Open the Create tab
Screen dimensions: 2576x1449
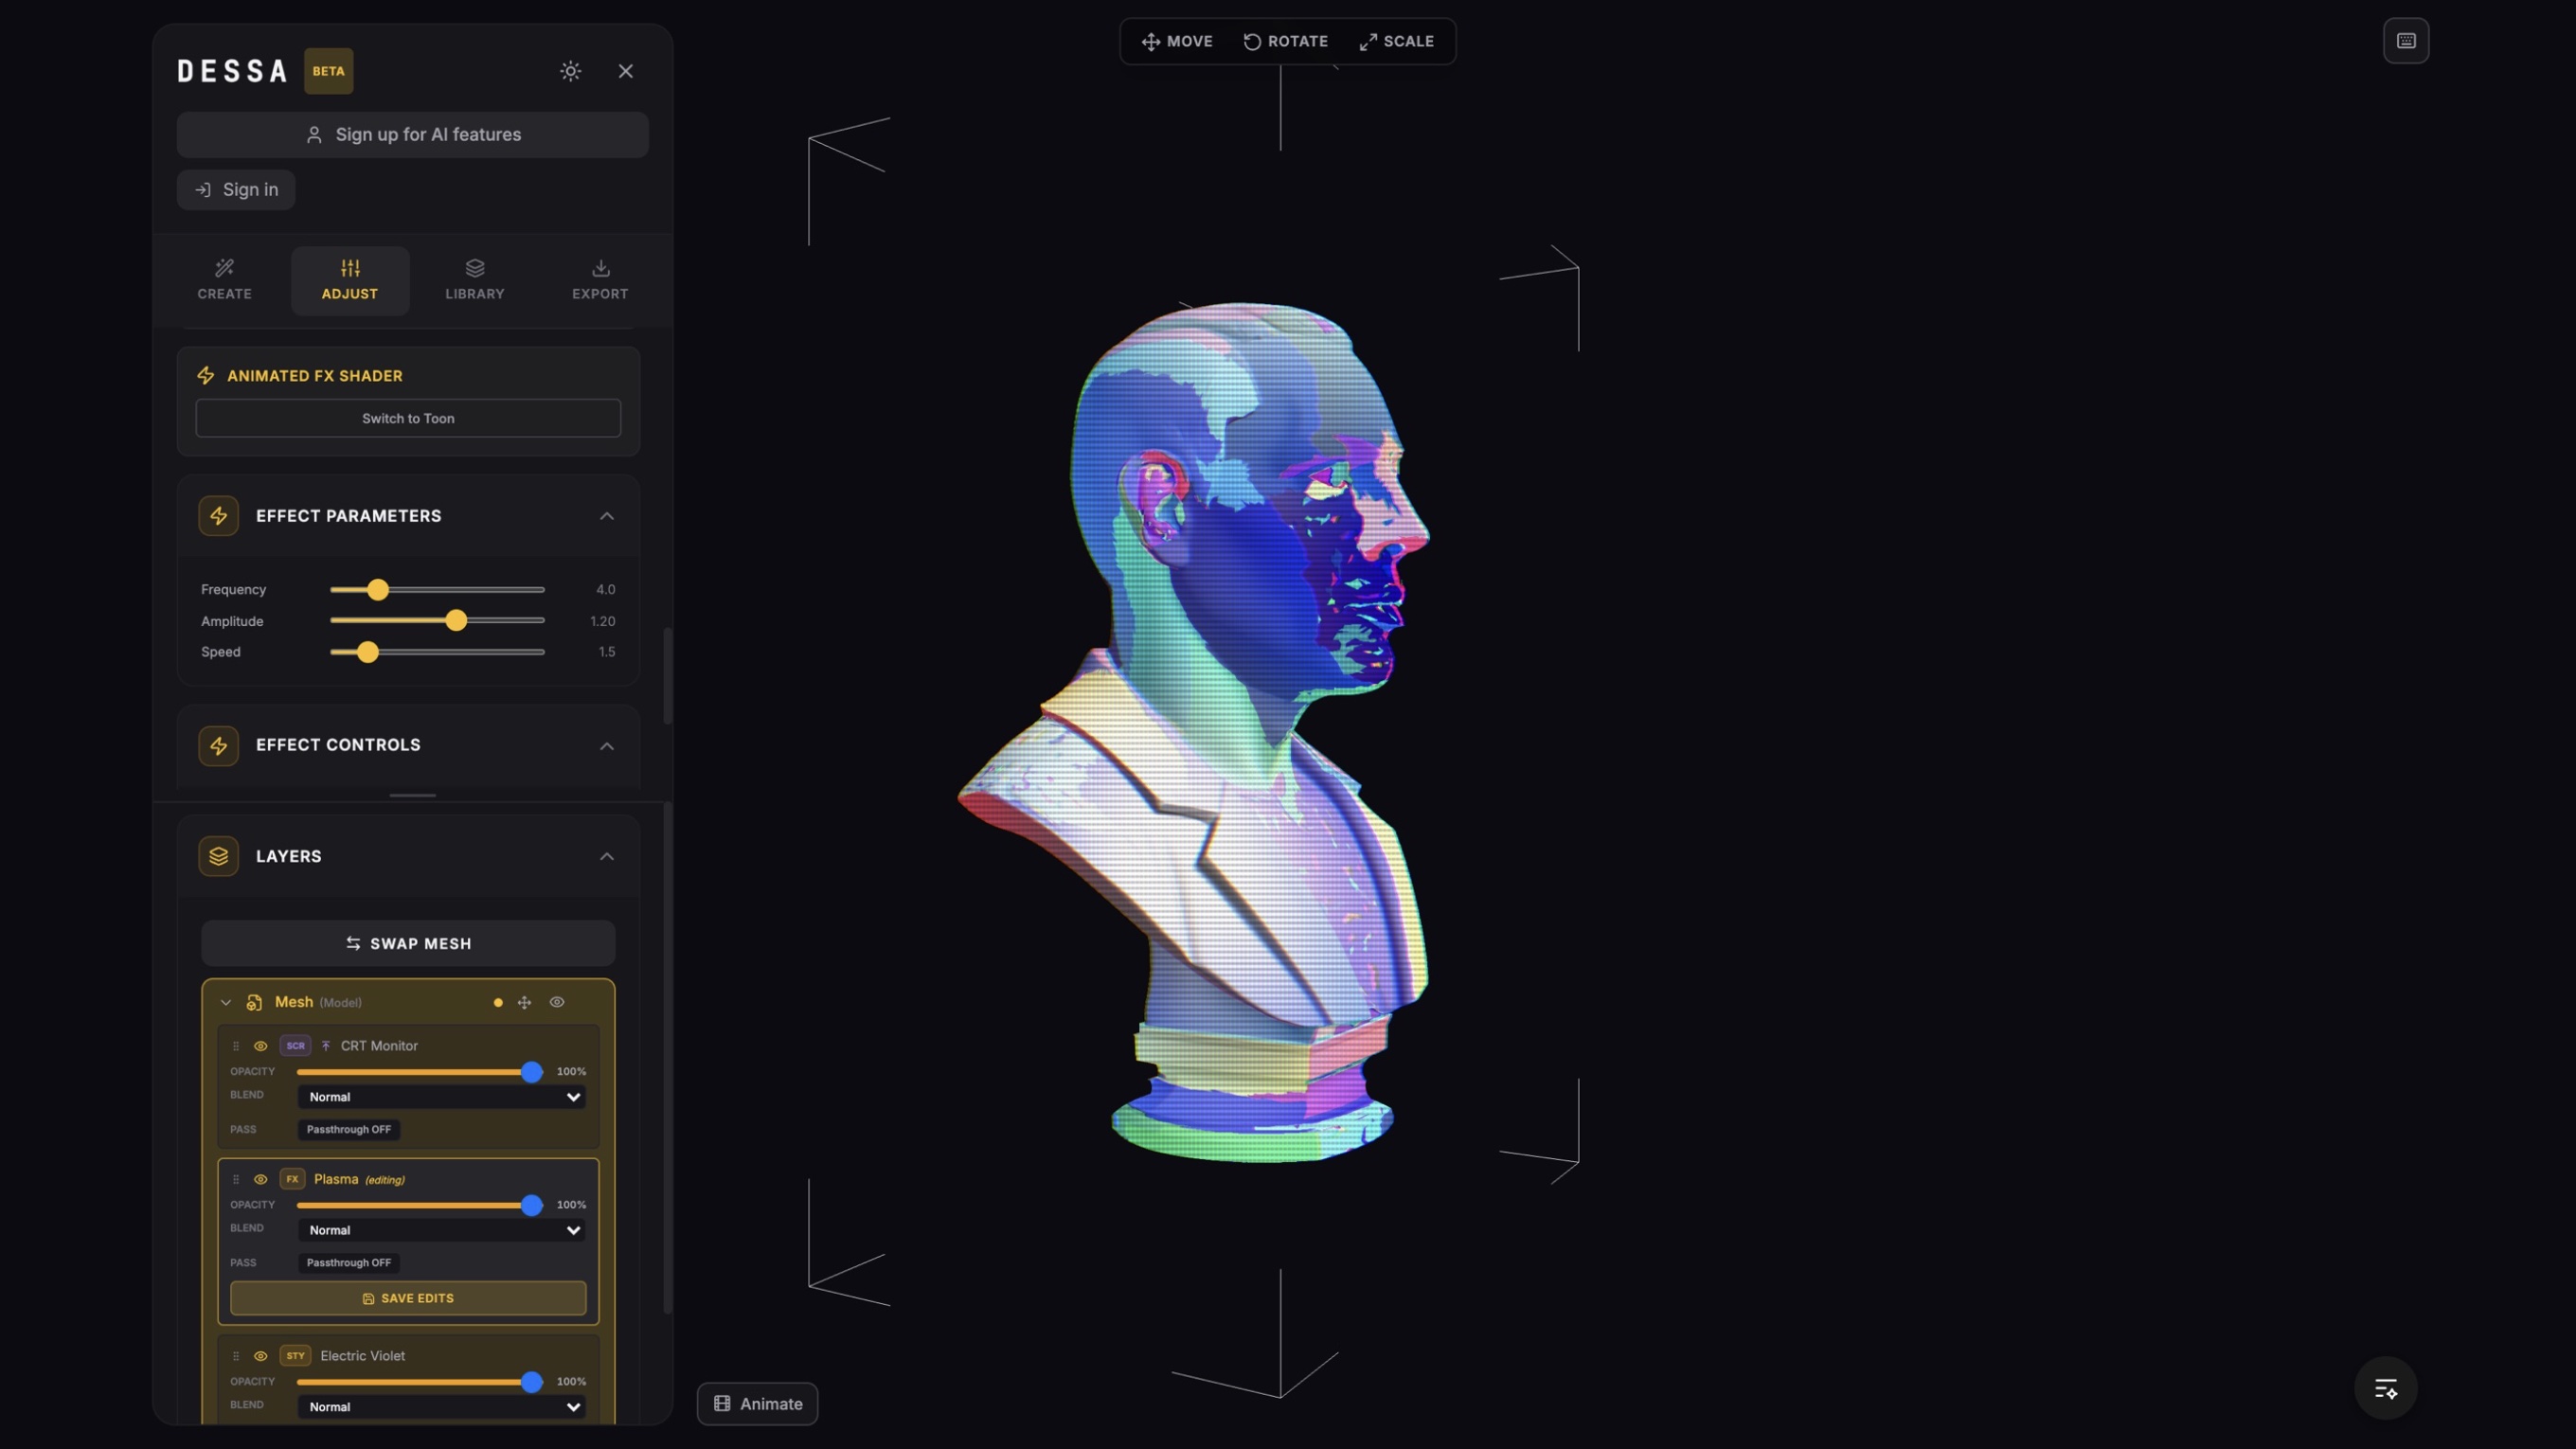224,280
